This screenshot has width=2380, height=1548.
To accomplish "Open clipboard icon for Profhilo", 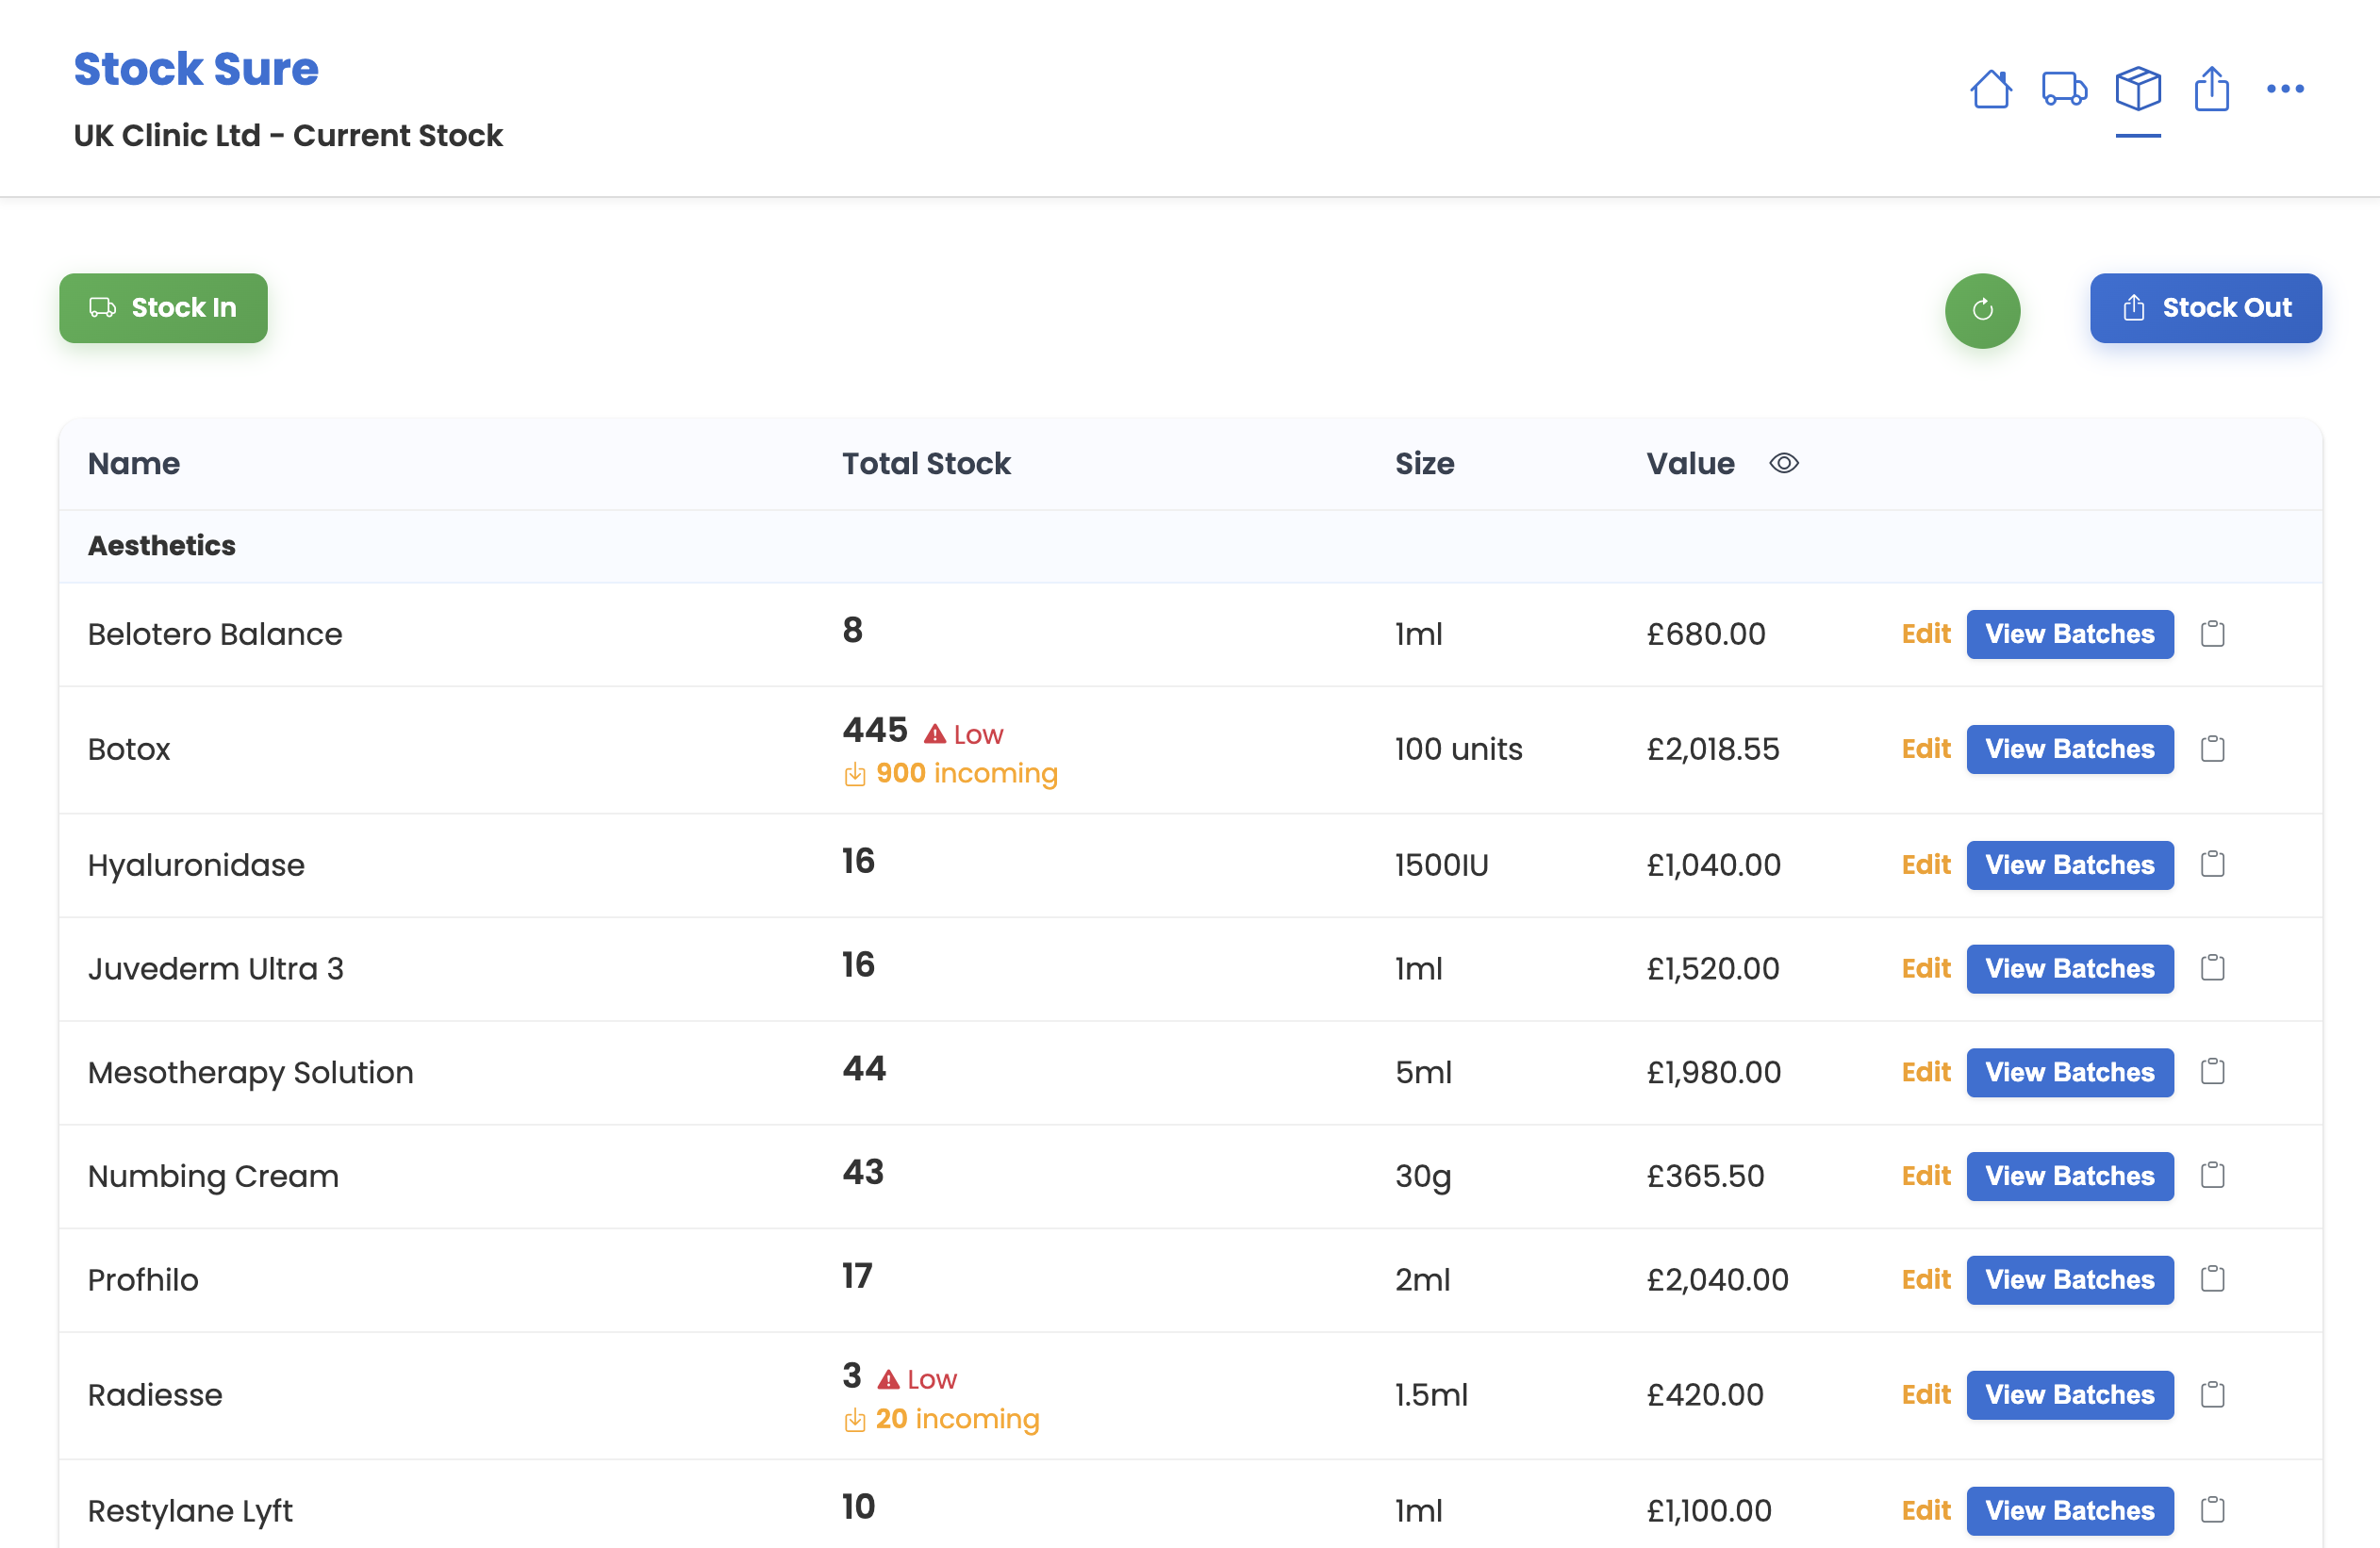I will [x=2212, y=1280].
